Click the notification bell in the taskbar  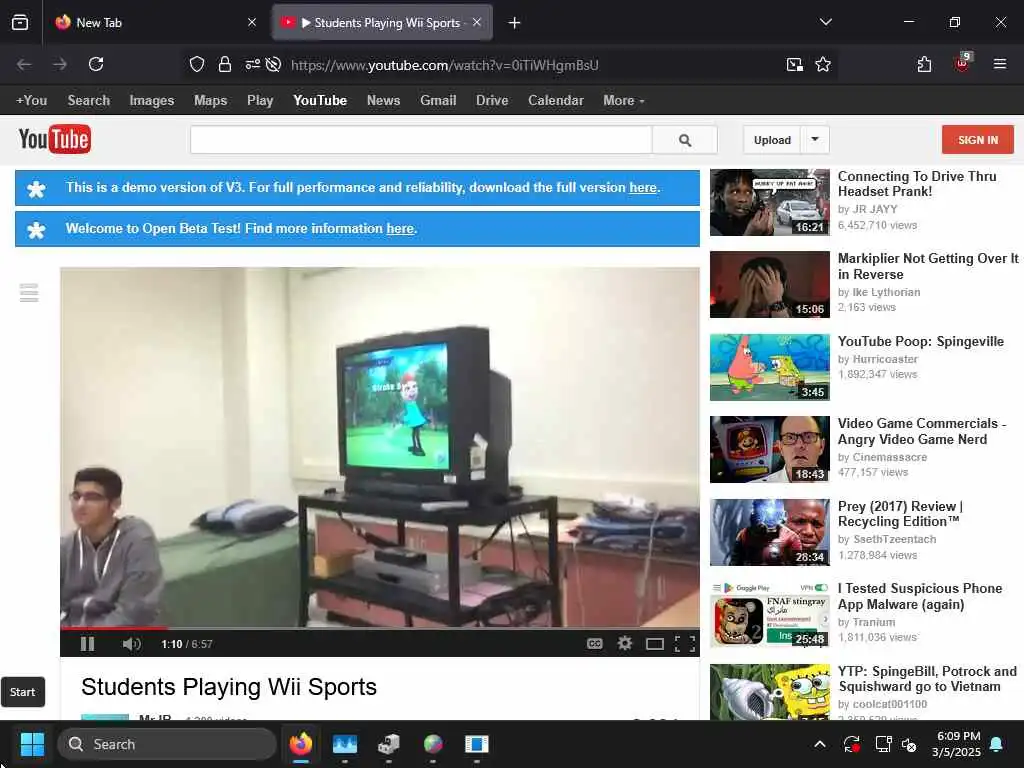[x=997, y=744]
